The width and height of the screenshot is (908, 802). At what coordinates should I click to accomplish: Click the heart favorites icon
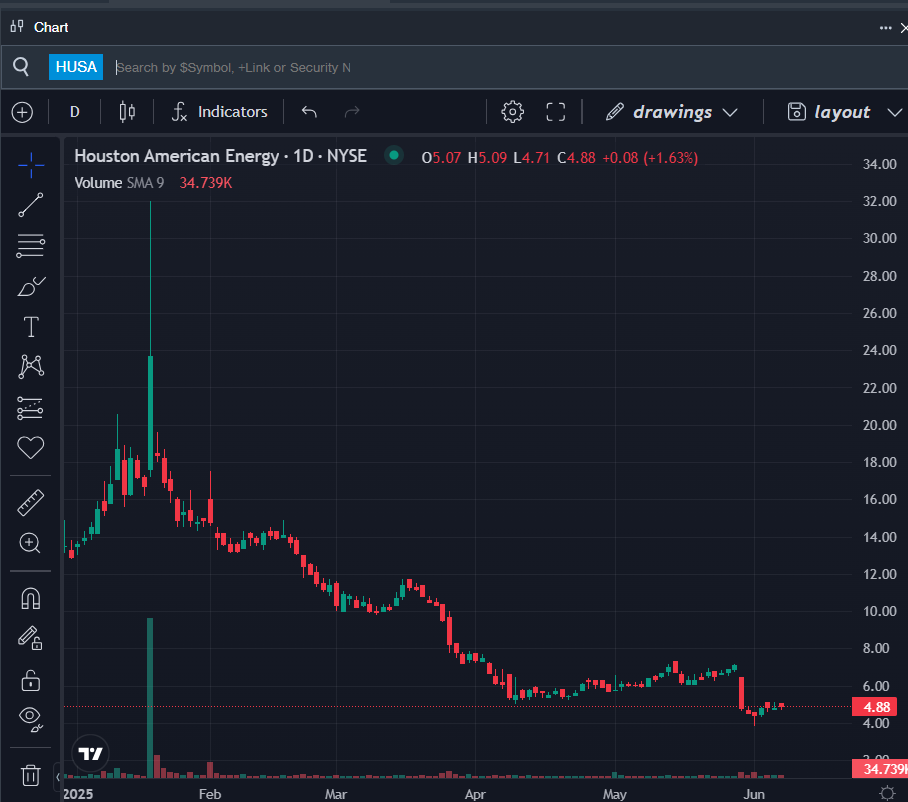[x=31, y=447]
